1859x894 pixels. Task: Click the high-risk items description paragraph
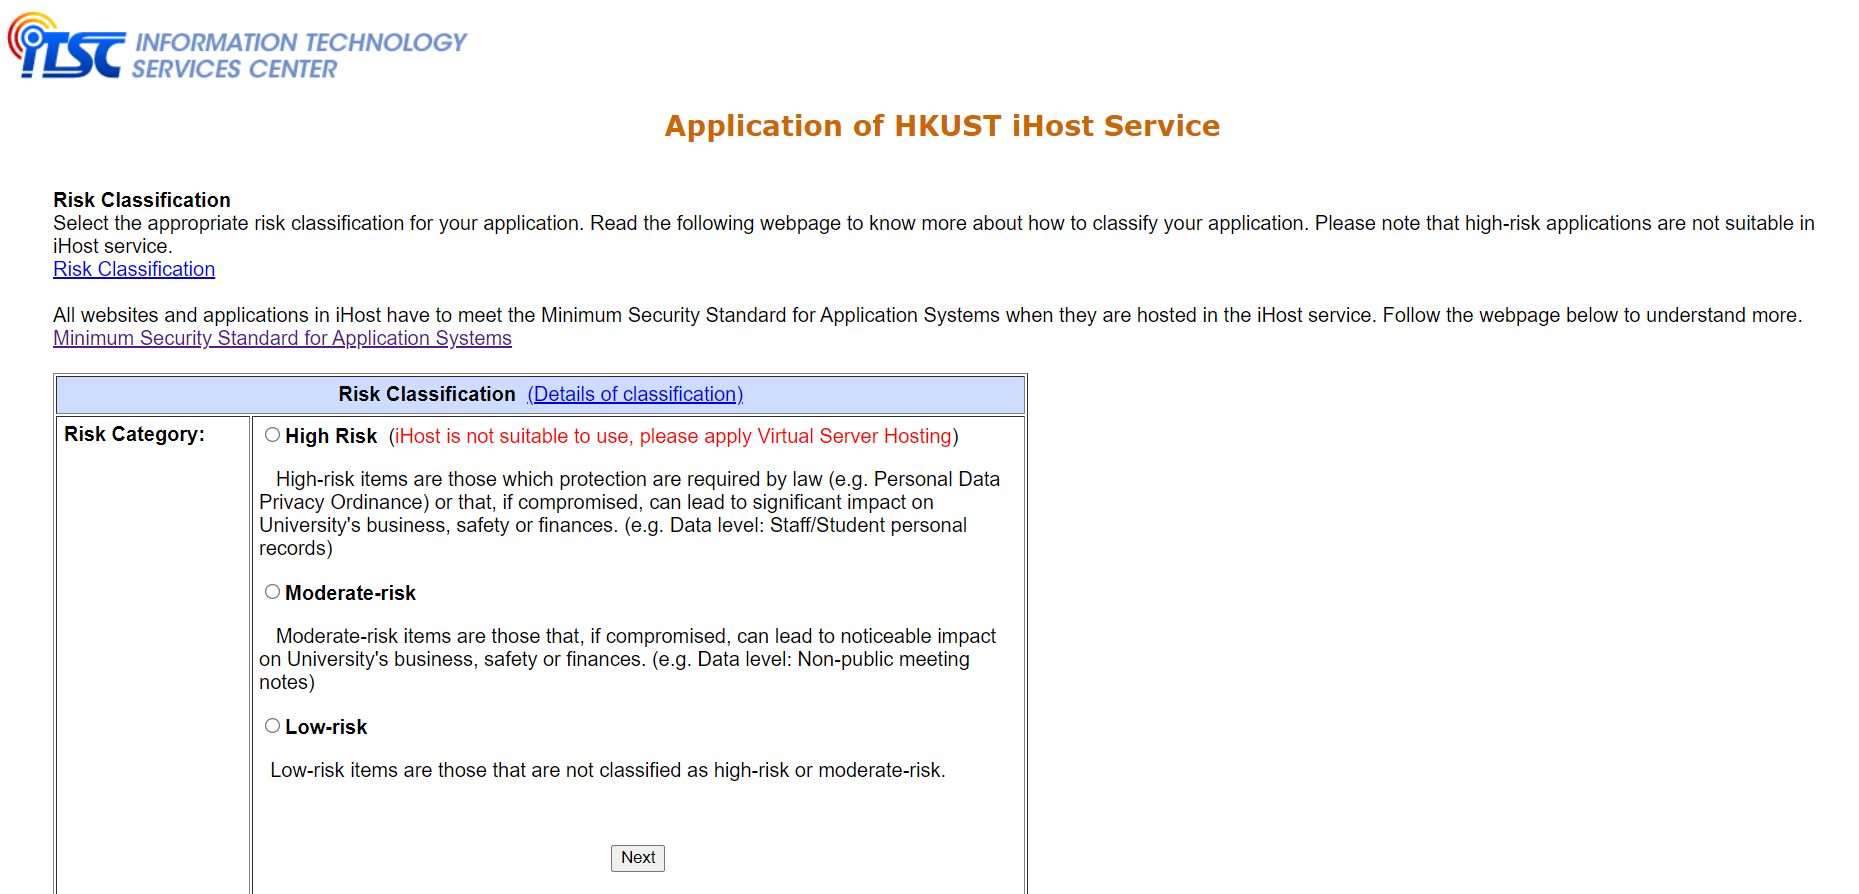point(630,513)
